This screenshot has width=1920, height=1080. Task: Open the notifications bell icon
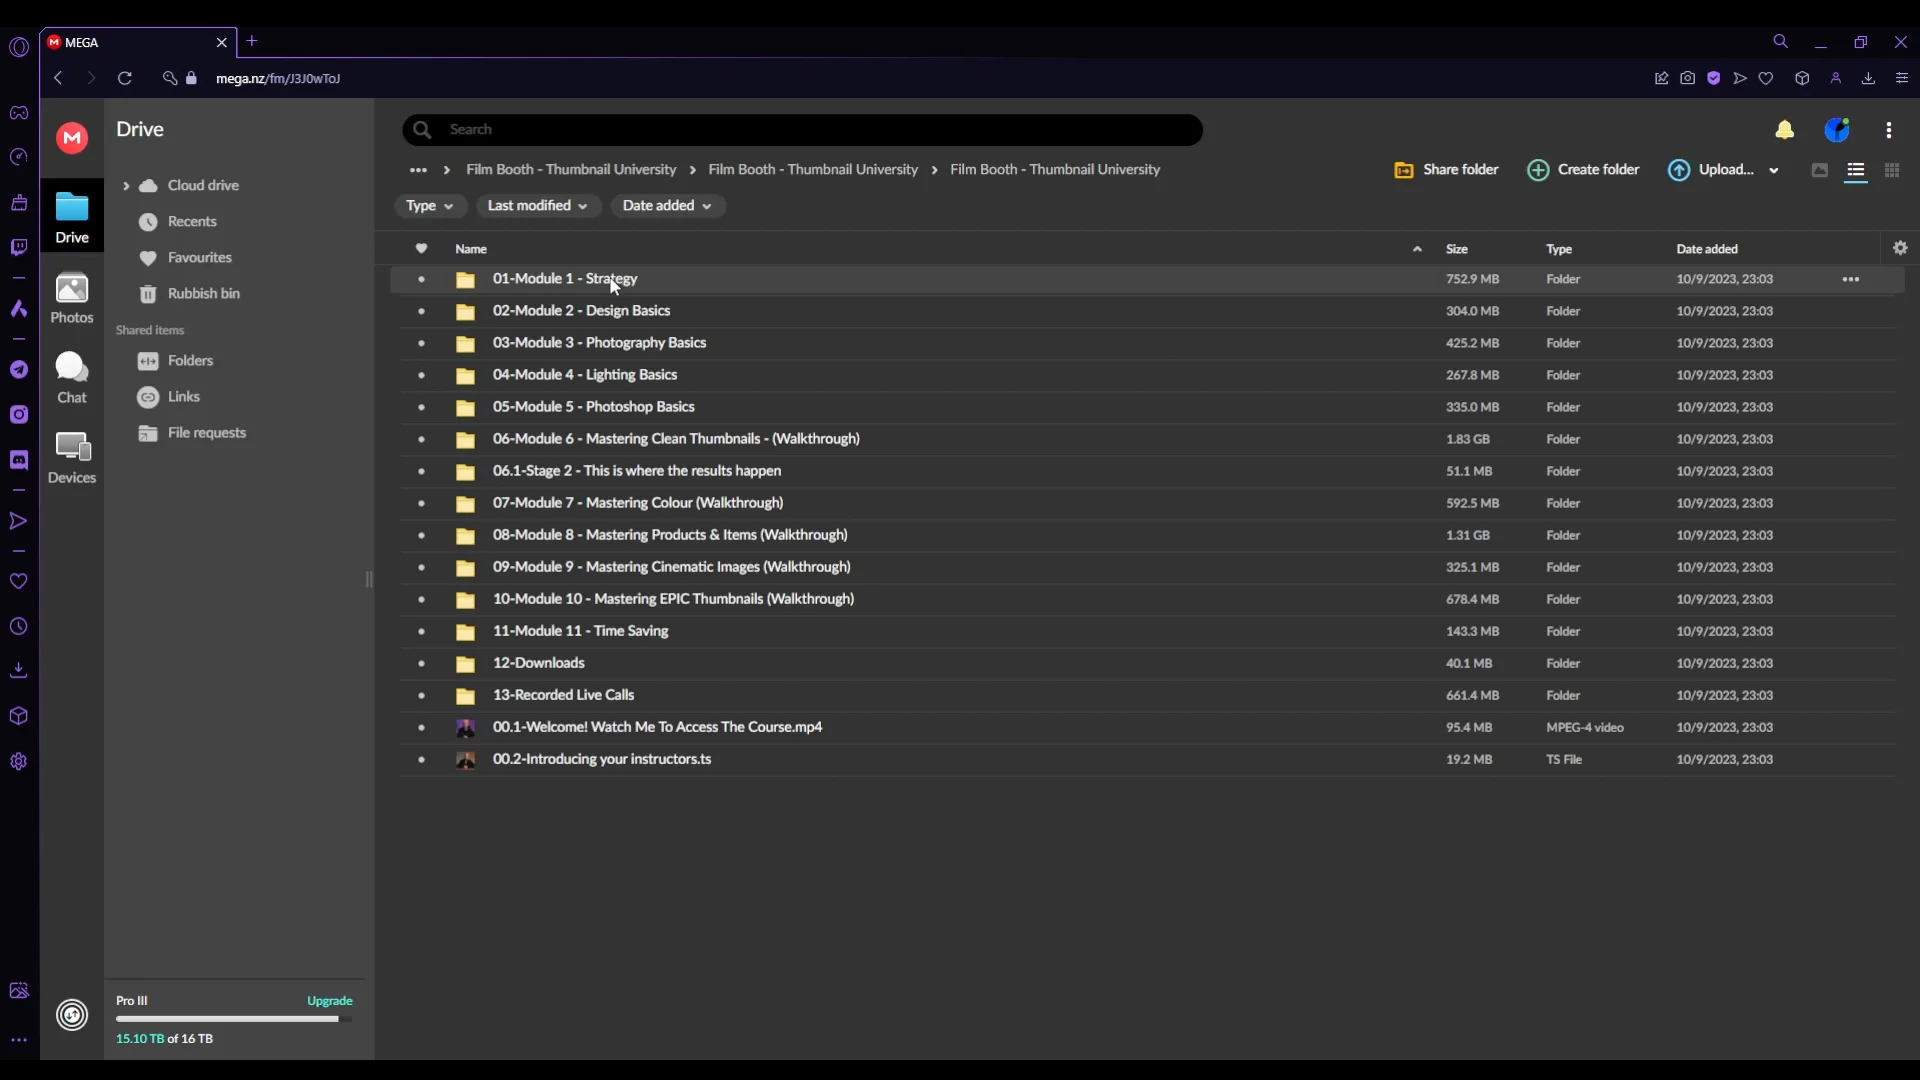click(1784, 130)
